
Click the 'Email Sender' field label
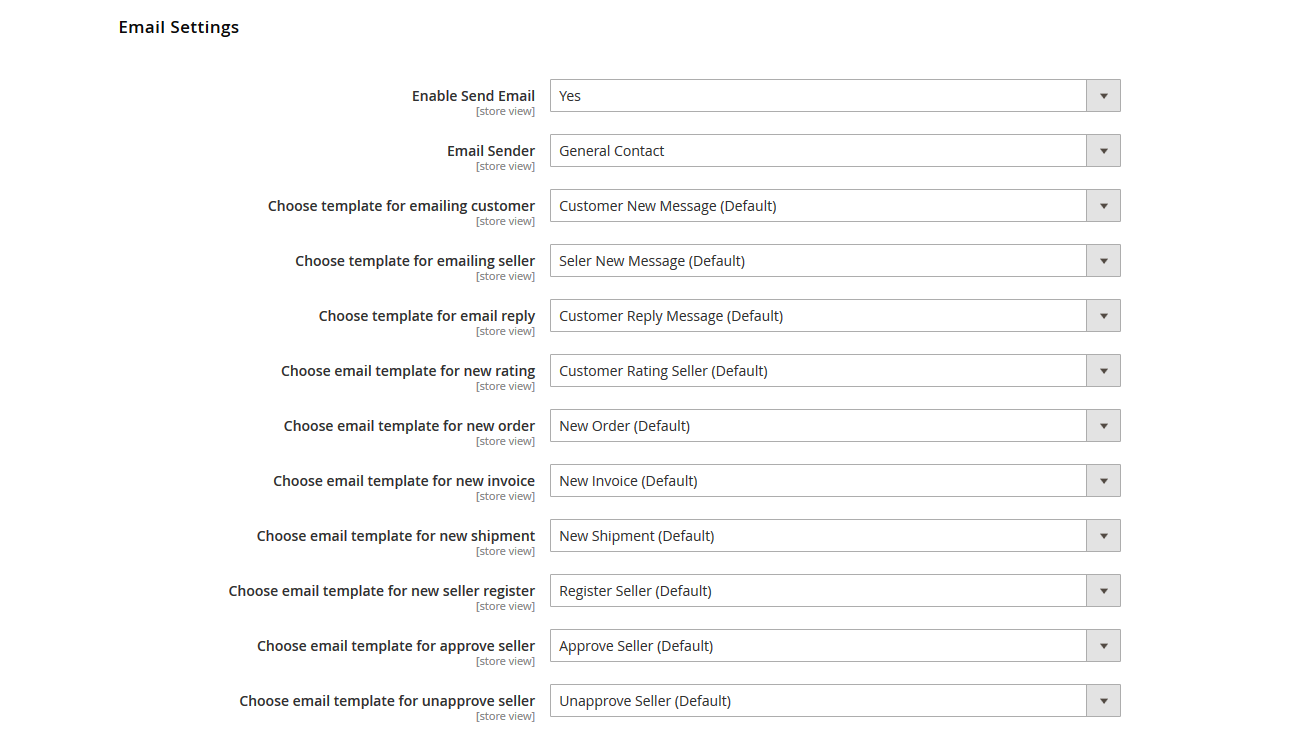(x=490, y=151)
